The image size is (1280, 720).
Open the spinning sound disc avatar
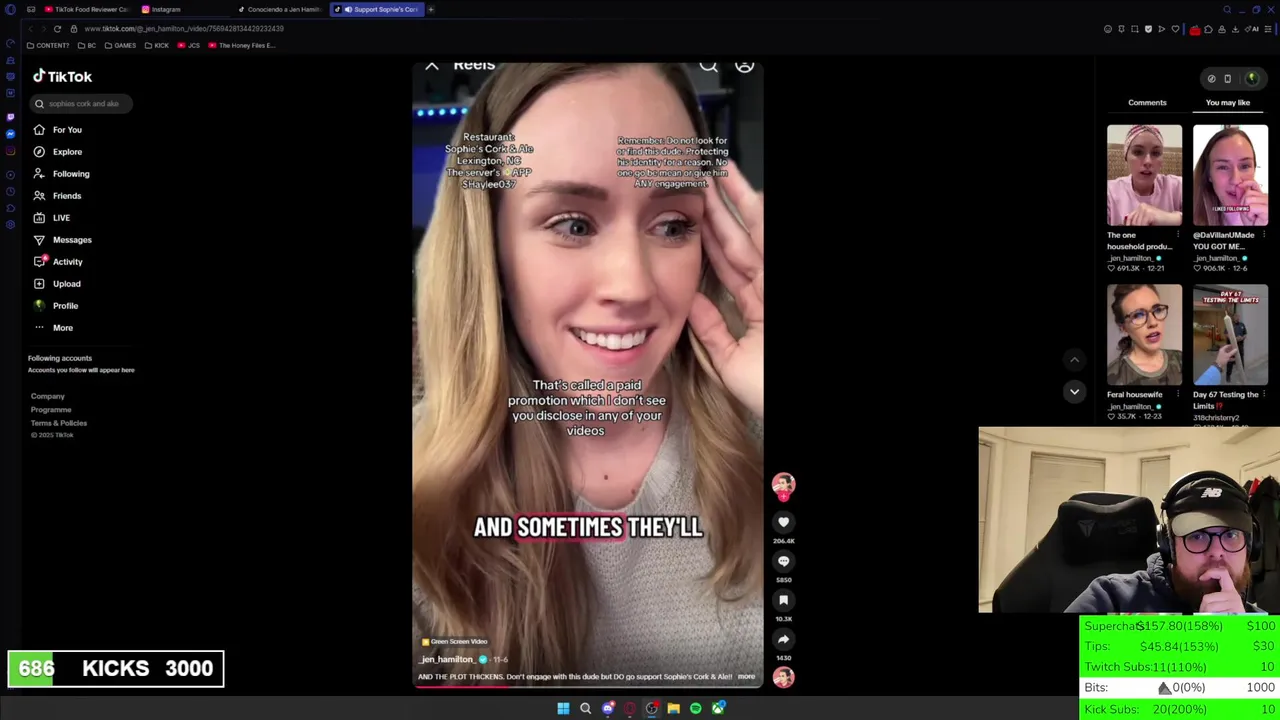(783, 677)
